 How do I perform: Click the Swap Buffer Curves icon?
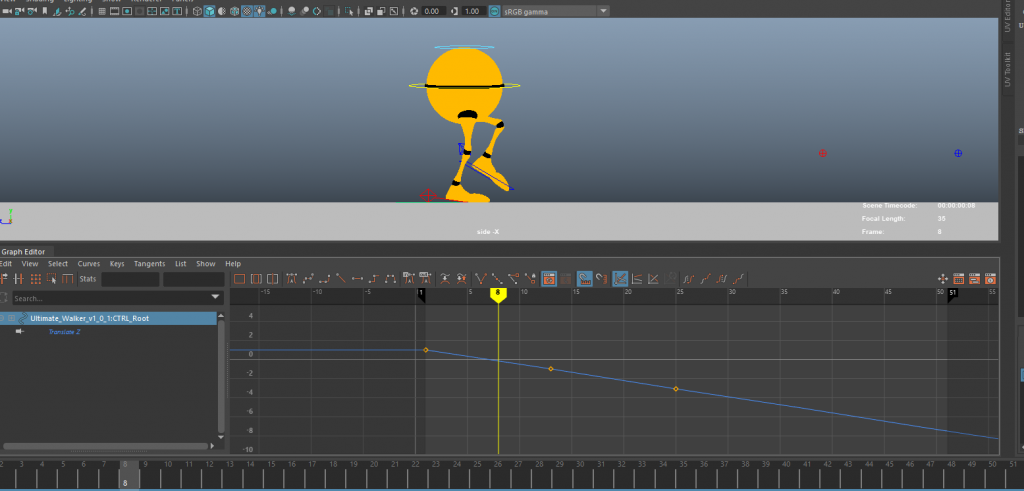pos(461,279)
